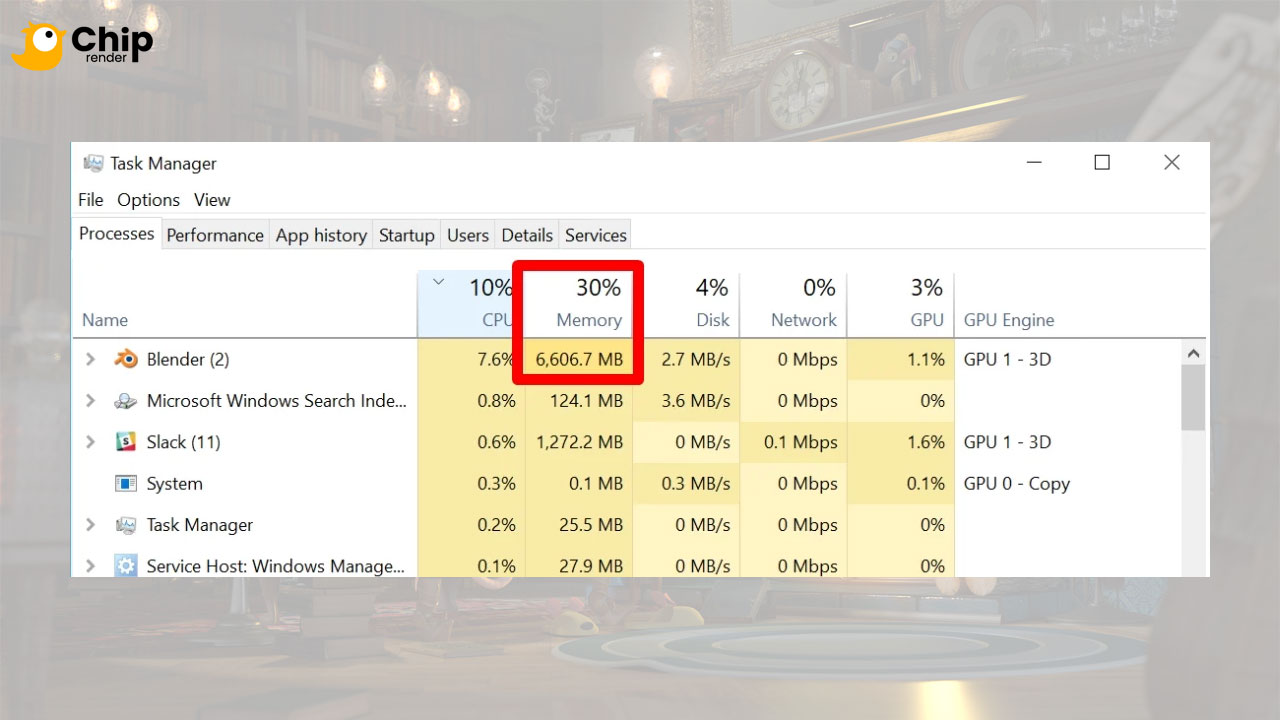Click the vertical scrollbar thumb
This screenshot has height=720, width=1280.
point(1193,398)
